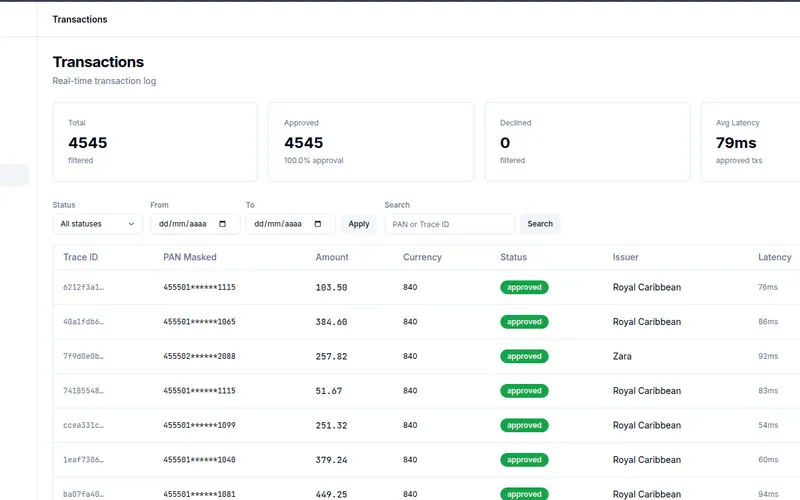
Task: Select trace ID 40a1fdb6
Action: coord(83,322)
